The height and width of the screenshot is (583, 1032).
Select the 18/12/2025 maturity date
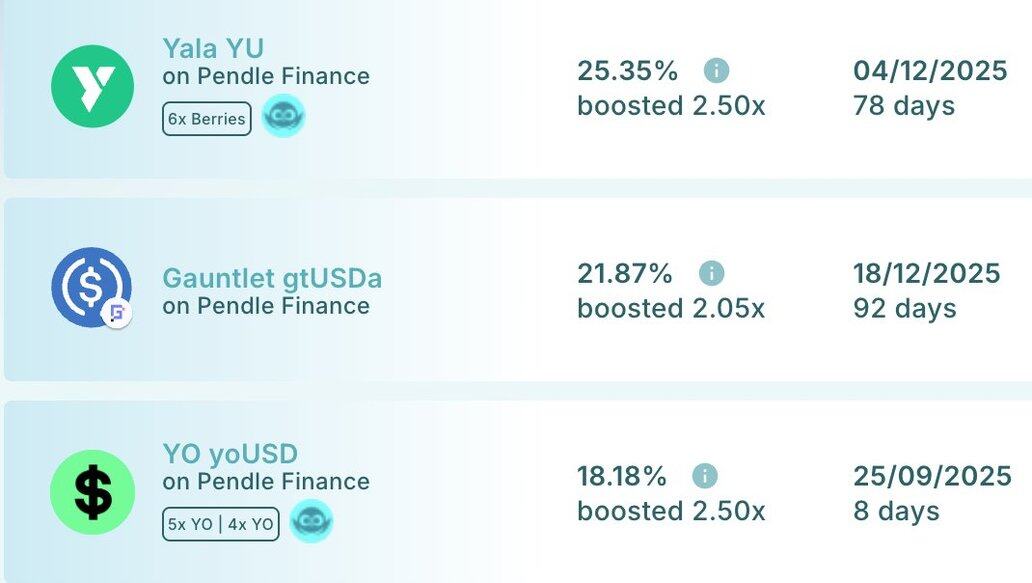coord(927,273)
